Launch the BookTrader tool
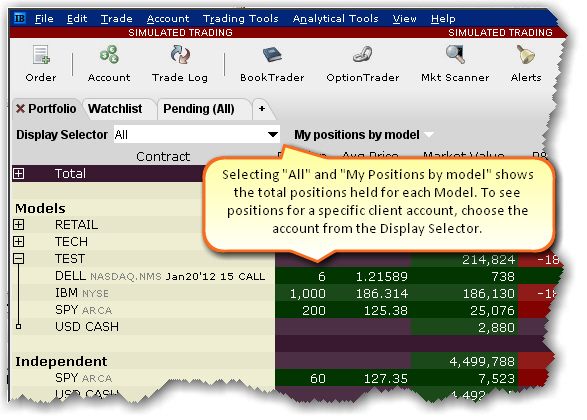The width and height of the screenshot is (587, 420). (272, 55)
